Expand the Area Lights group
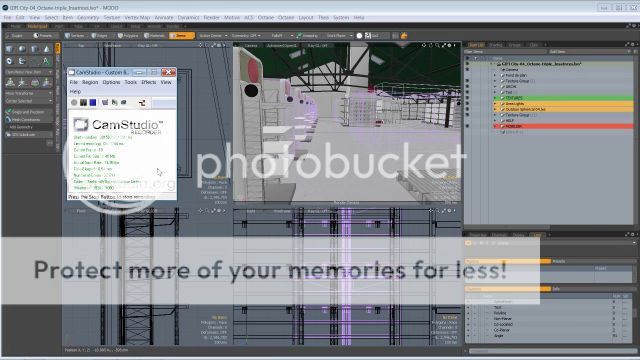The width and height of the screenshot is (640, 360). point(496,104)
